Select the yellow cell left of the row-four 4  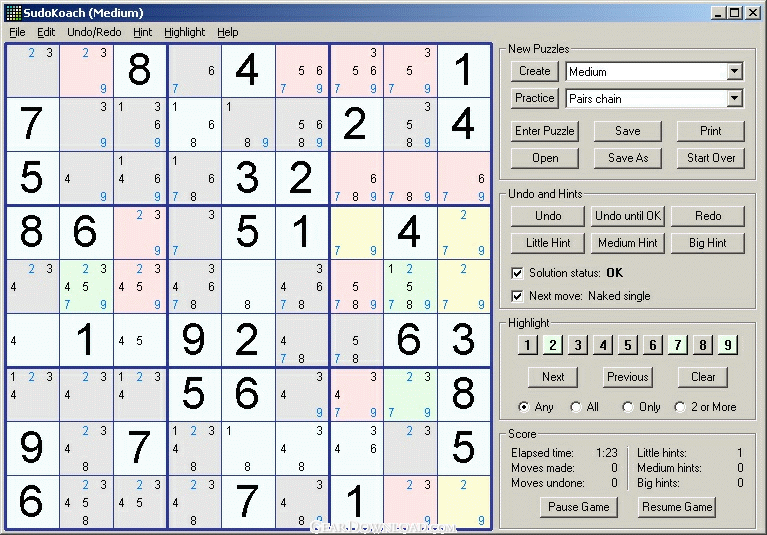(357, 232)
